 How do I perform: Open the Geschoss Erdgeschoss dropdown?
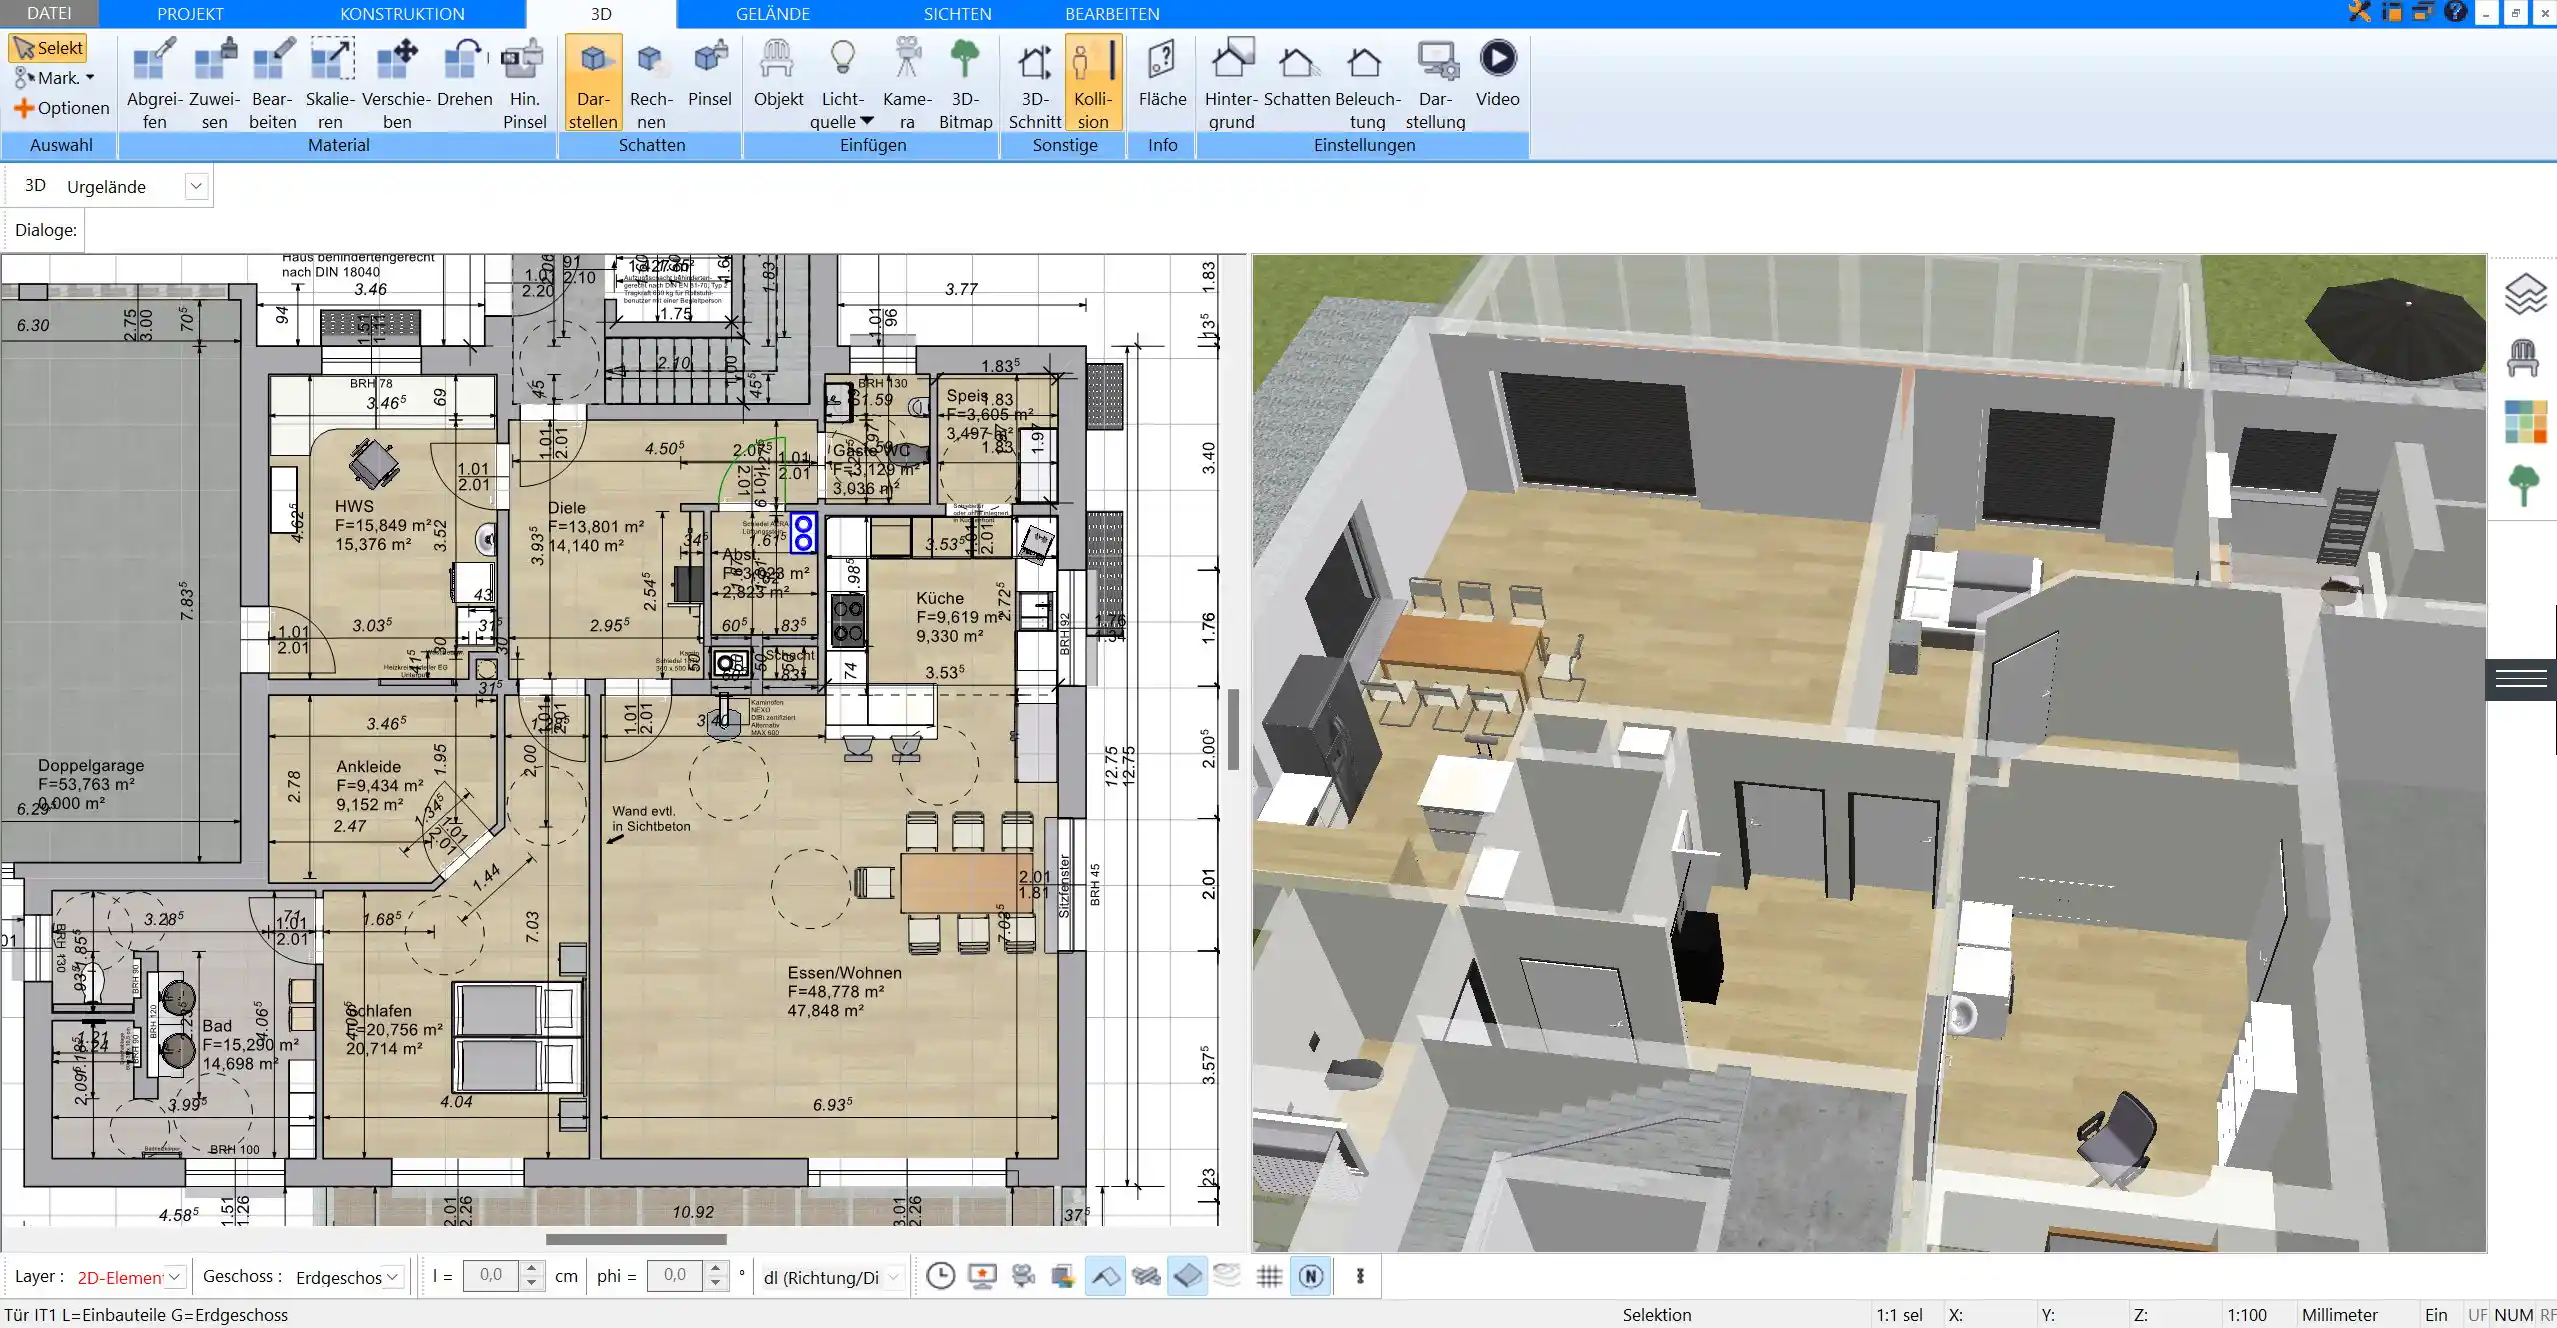[393, 1277]
